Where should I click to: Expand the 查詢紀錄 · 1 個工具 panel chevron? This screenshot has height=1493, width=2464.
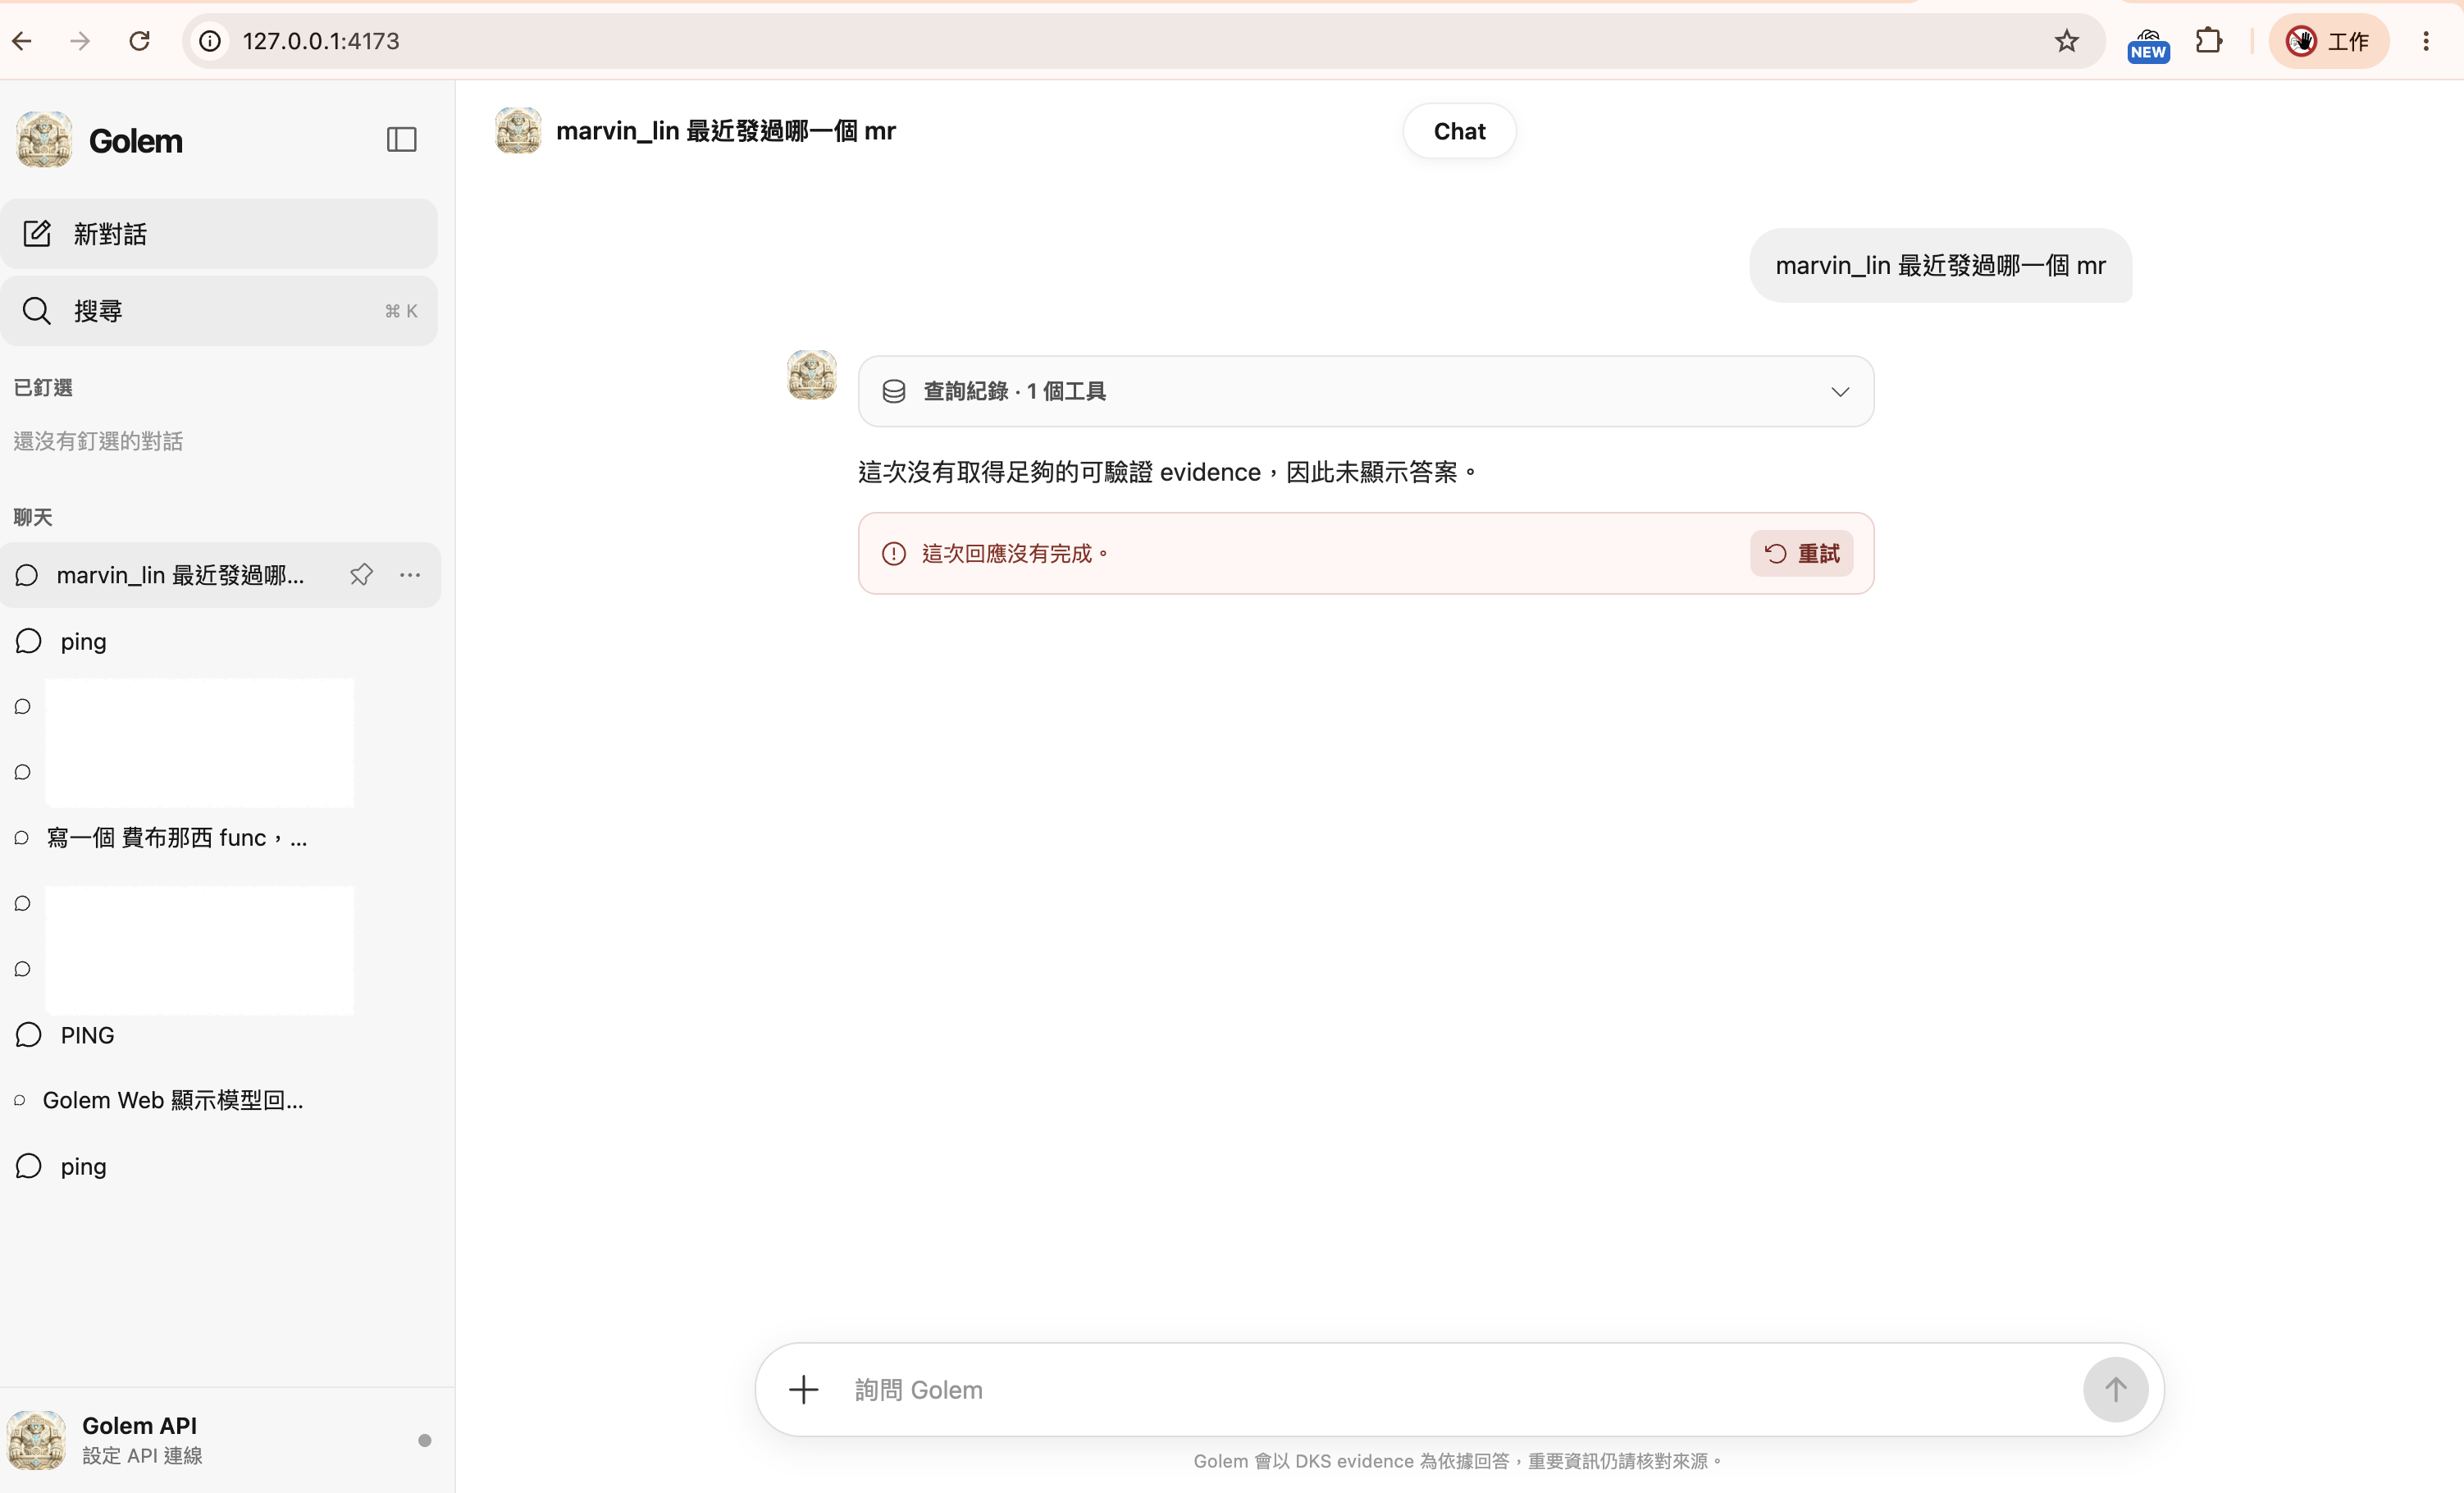(x=1840, y=392)
